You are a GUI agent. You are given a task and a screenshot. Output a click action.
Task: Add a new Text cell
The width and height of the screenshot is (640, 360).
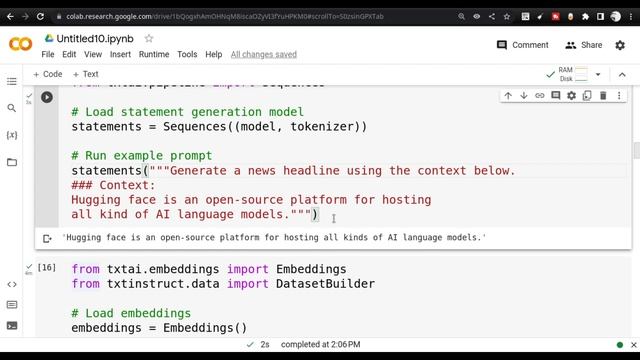[x=86, y=74]
